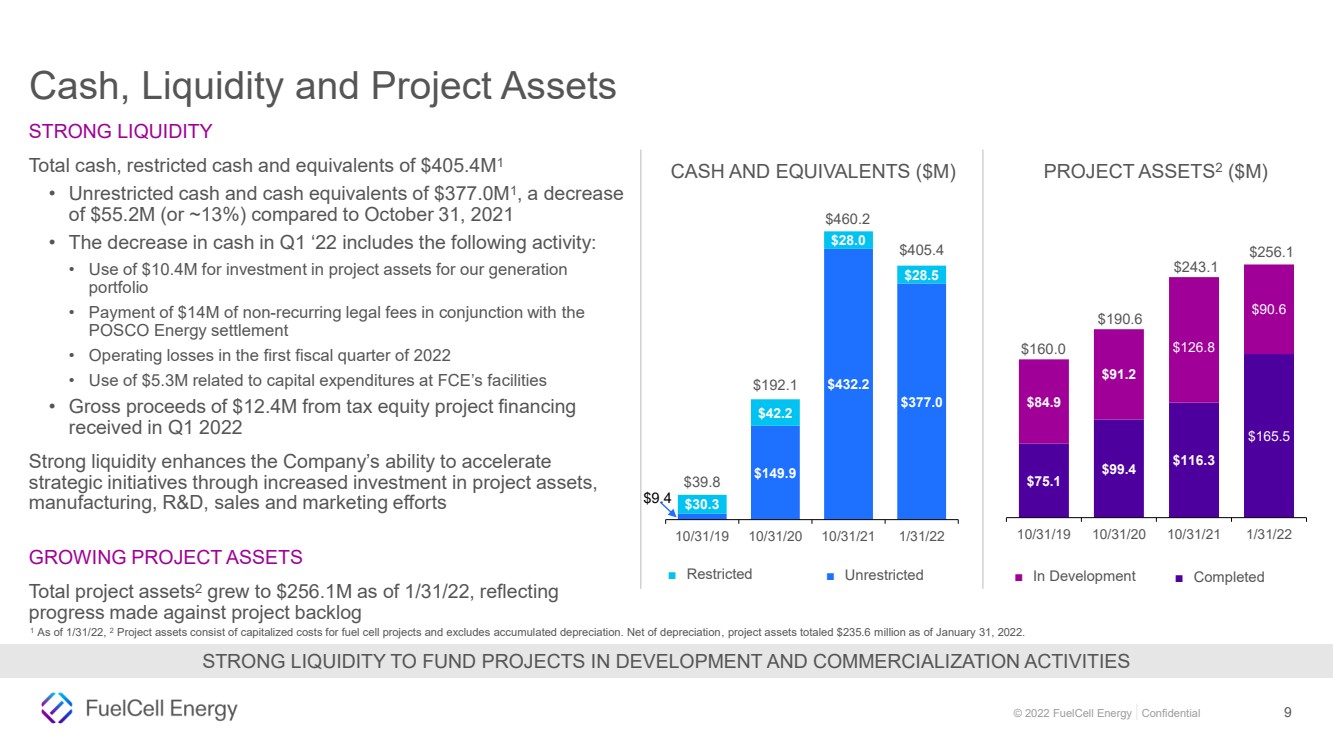The width and height of the screenshot is (1333, 749).
Task: Click the $90.6 in-development bar value
Action: (1269, 310)
